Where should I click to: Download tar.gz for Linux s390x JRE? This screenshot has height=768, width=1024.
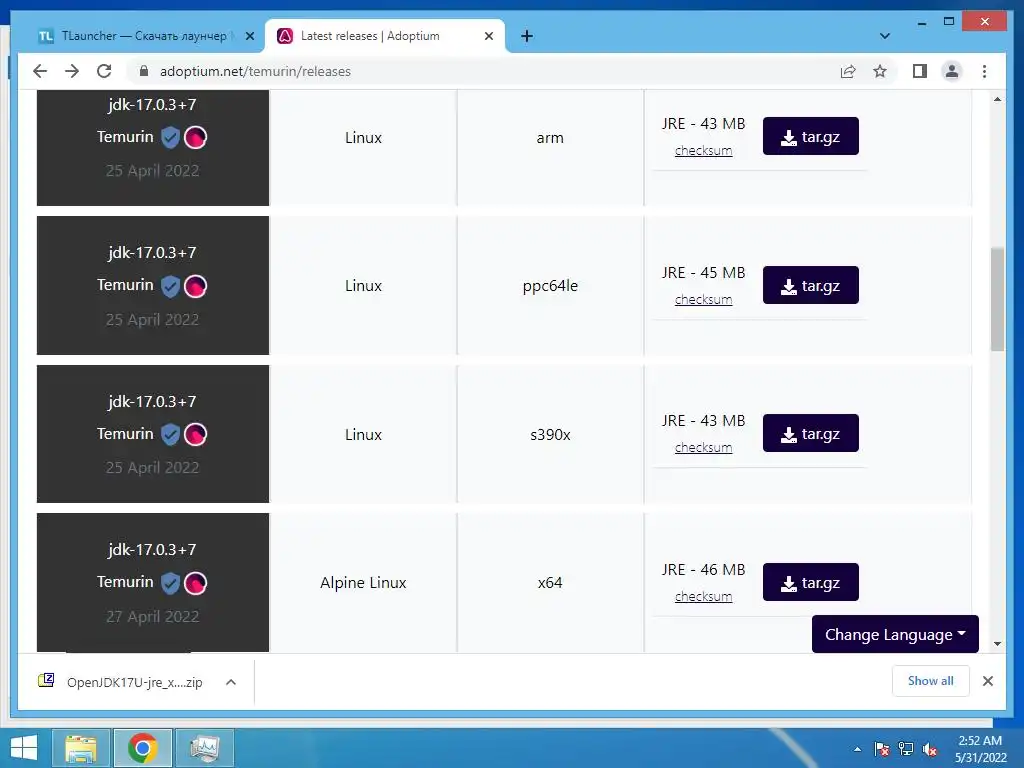pos(810,434)
